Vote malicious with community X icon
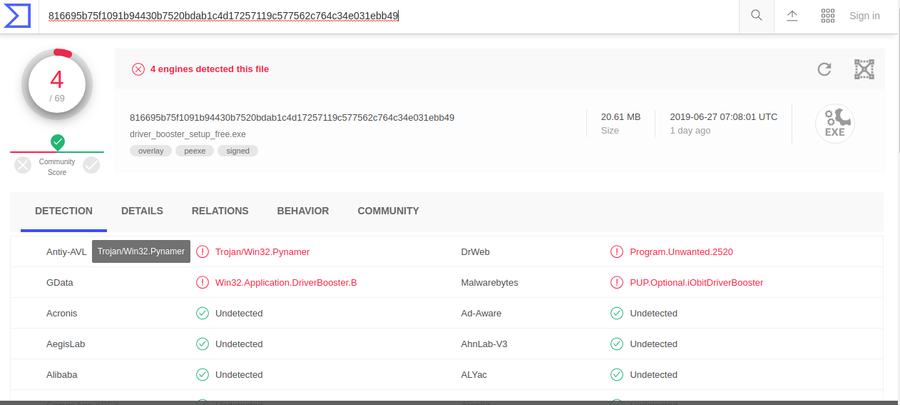 [x=22, y=166]
